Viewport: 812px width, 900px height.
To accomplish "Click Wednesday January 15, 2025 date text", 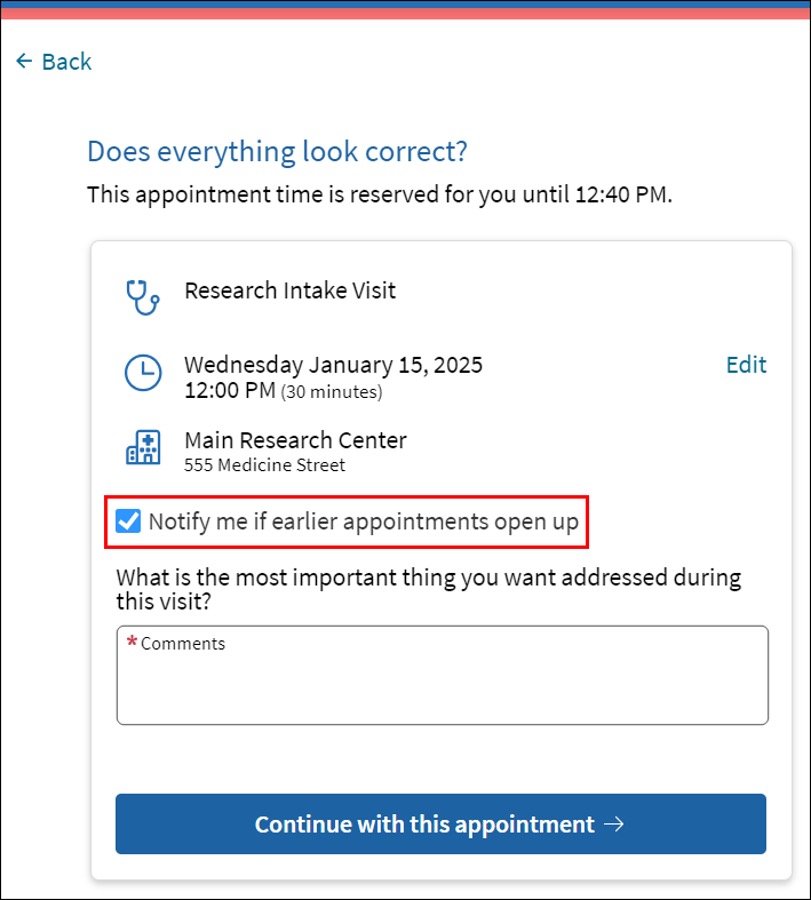I will coord(333,364).
